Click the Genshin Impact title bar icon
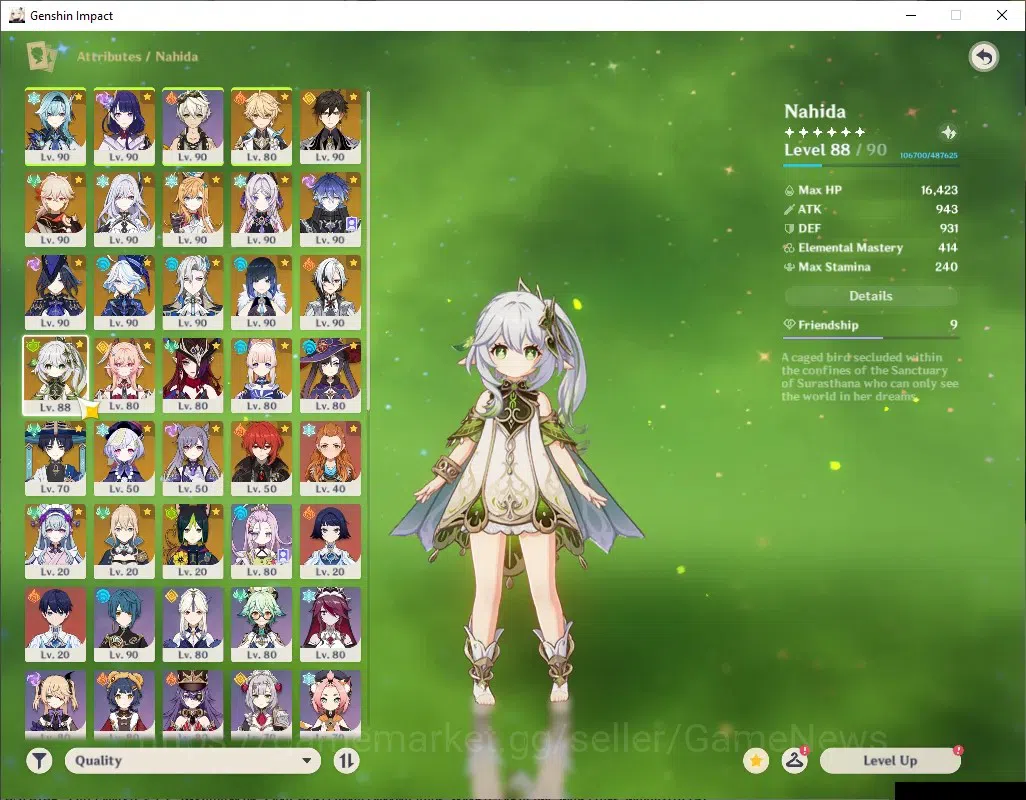Viewport: 1026px width, 800px height. click(x=16, y=15)
